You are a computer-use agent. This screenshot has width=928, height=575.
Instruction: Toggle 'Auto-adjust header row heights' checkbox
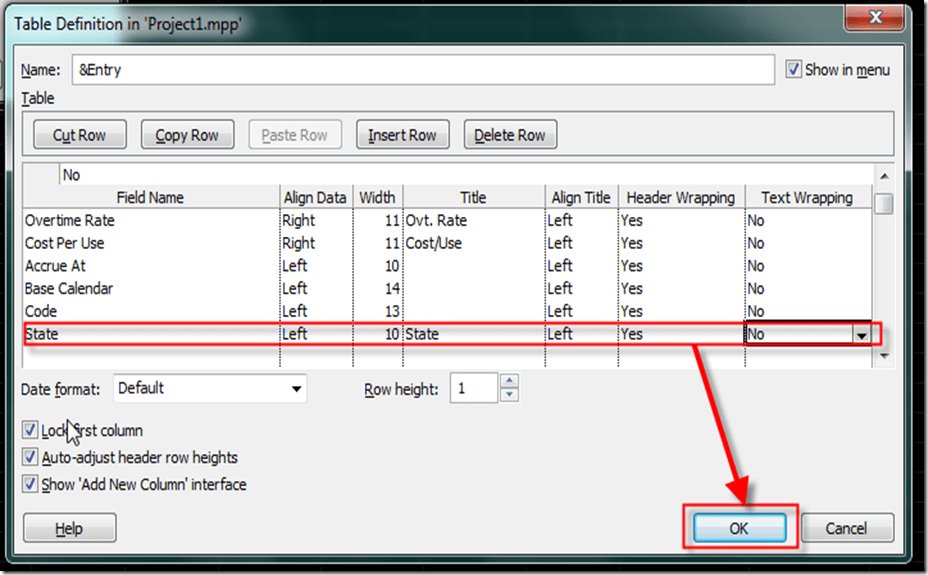coord(30,457)
